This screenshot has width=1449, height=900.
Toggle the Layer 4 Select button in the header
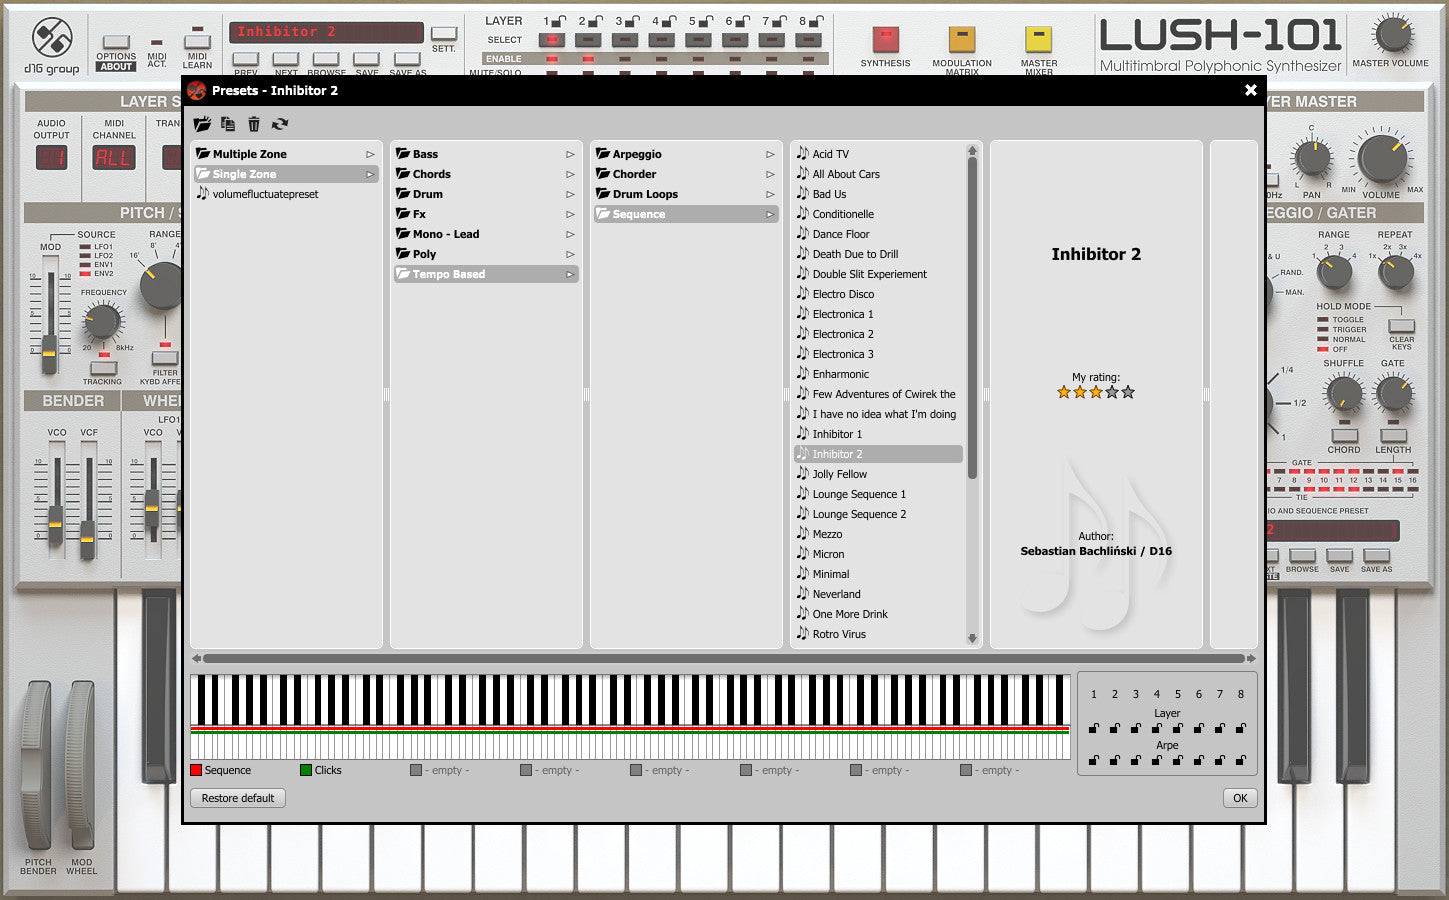pos(661,40)
